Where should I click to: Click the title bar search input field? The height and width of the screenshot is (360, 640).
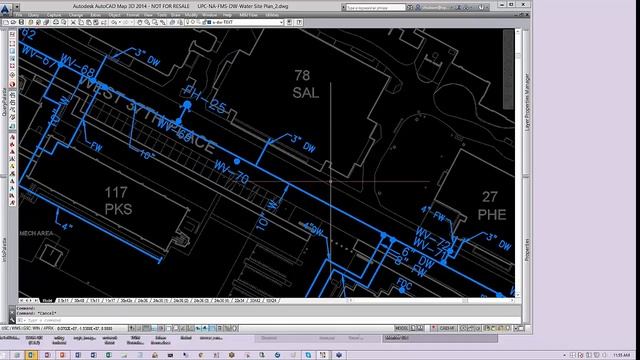[375, 7]
